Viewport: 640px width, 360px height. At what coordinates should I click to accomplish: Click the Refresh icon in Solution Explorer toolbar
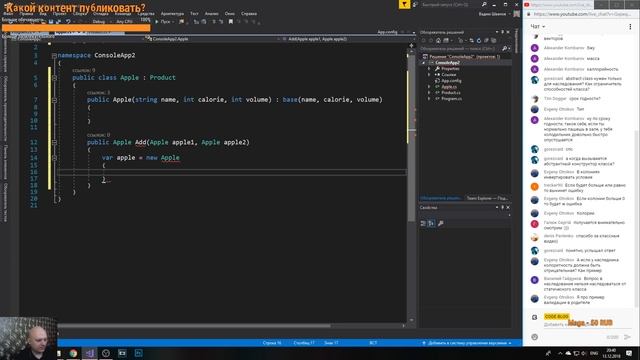(x=479, y=40)
